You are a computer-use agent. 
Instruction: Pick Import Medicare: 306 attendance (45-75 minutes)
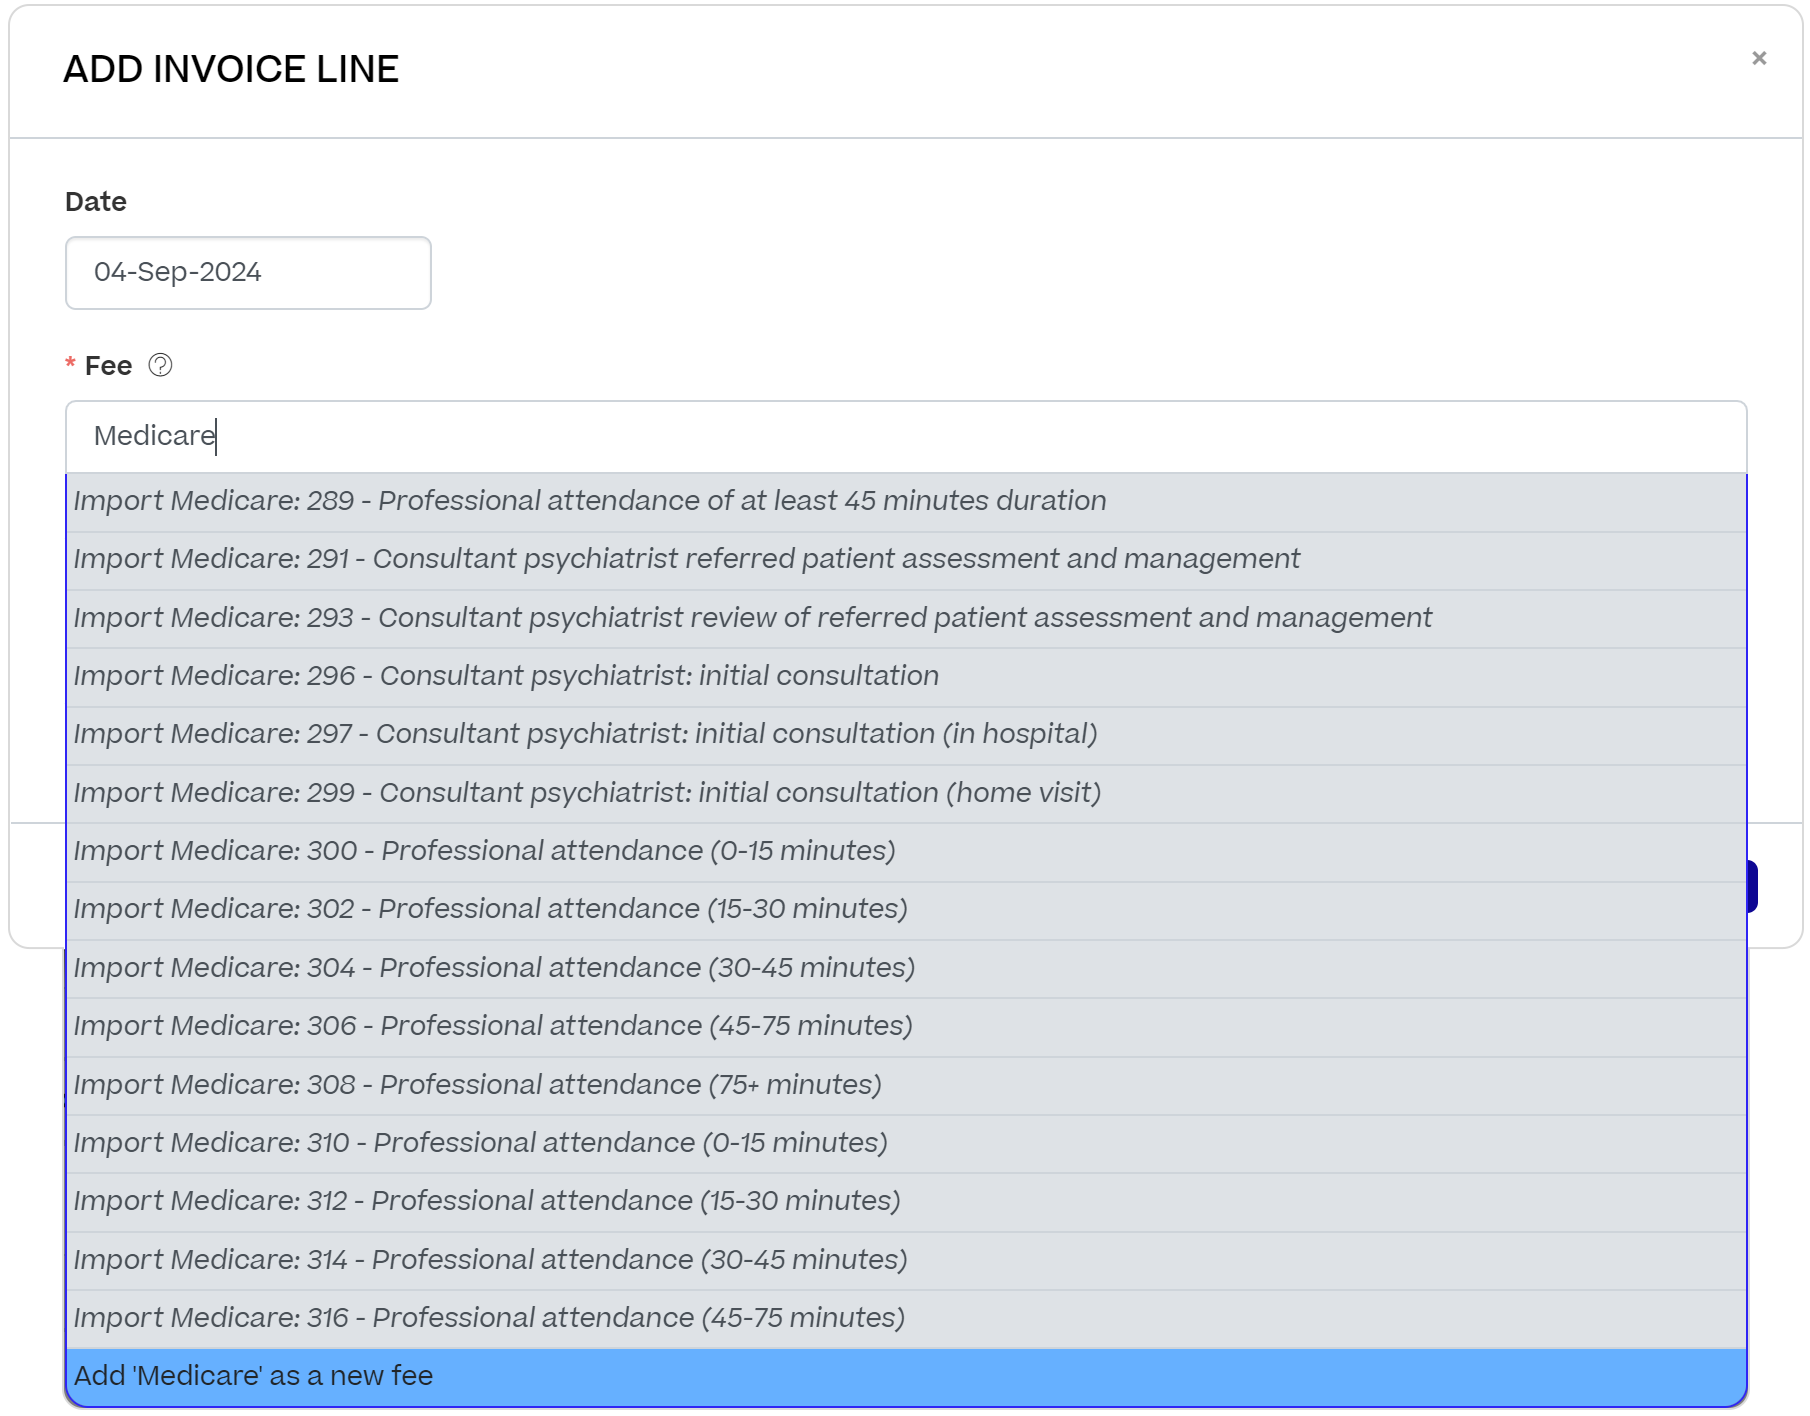pos(906,1027)
